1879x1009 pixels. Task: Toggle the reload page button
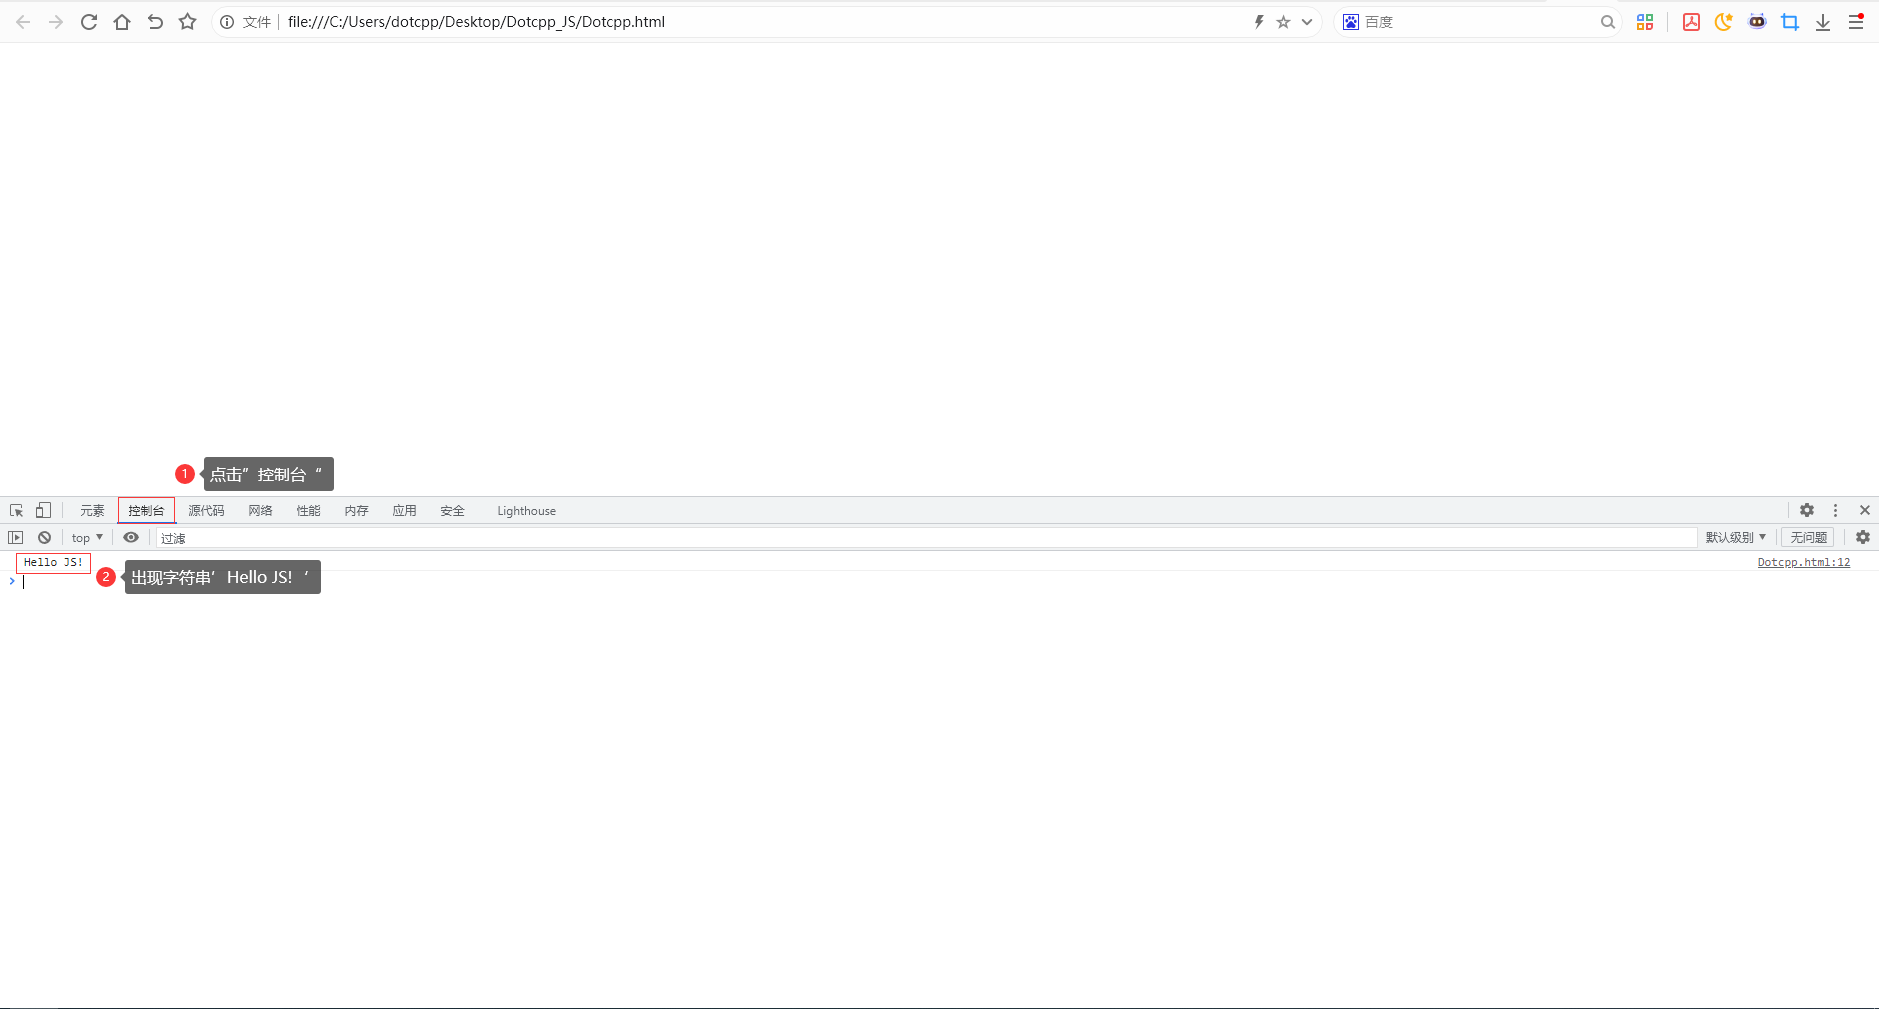pos(89,21)
